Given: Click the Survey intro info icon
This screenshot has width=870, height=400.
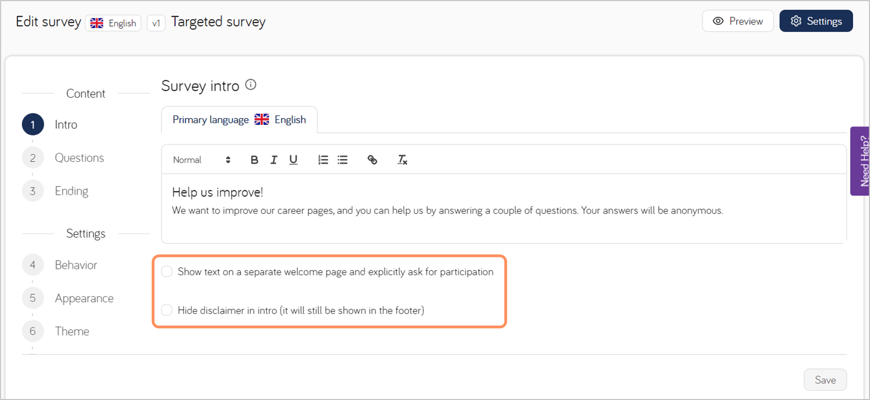Looking at the screenshot, I should pos(251,85).
